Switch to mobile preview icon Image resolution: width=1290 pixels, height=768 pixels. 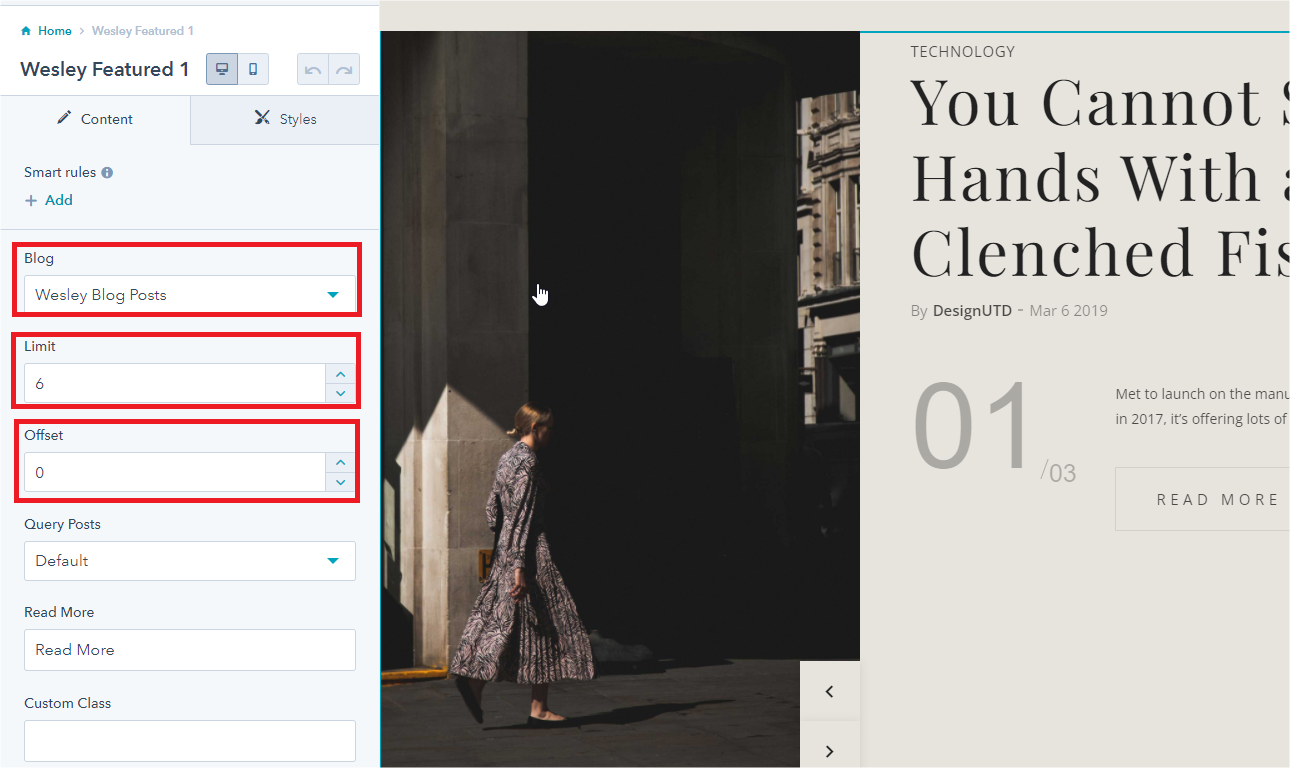(x=253, y=69)
